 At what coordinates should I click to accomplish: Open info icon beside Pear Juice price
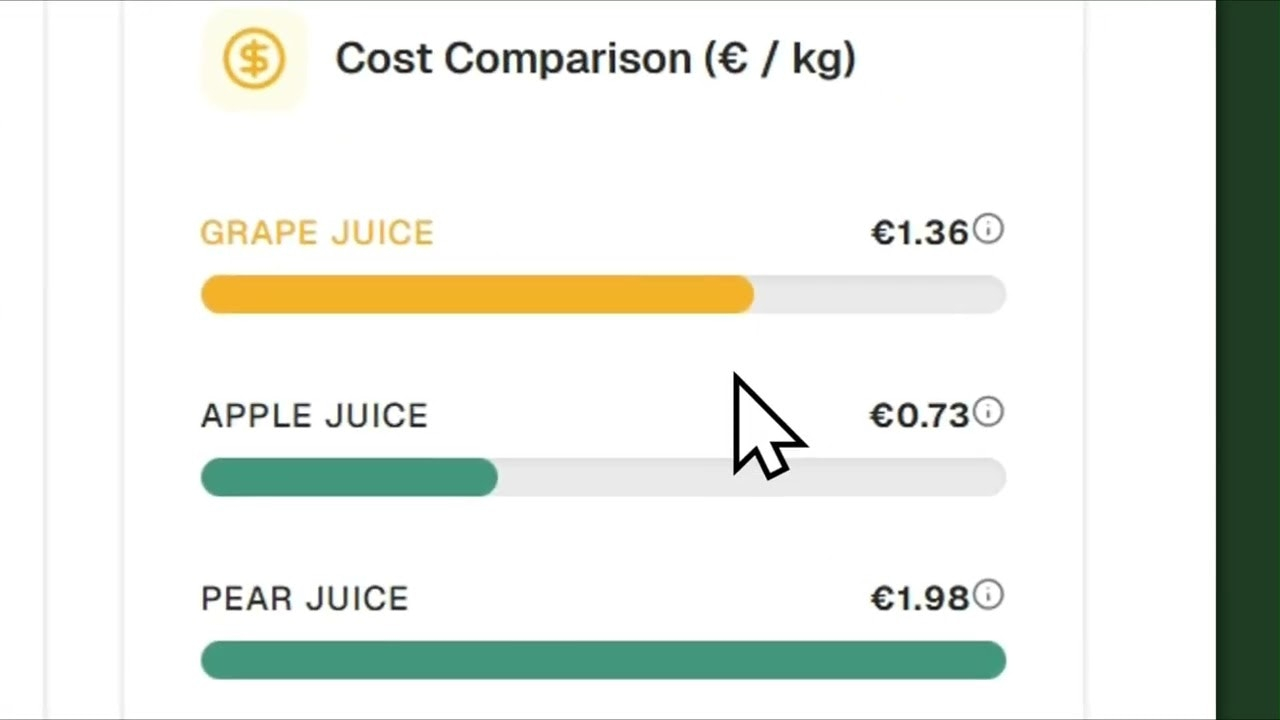click(x=988, y=595)
